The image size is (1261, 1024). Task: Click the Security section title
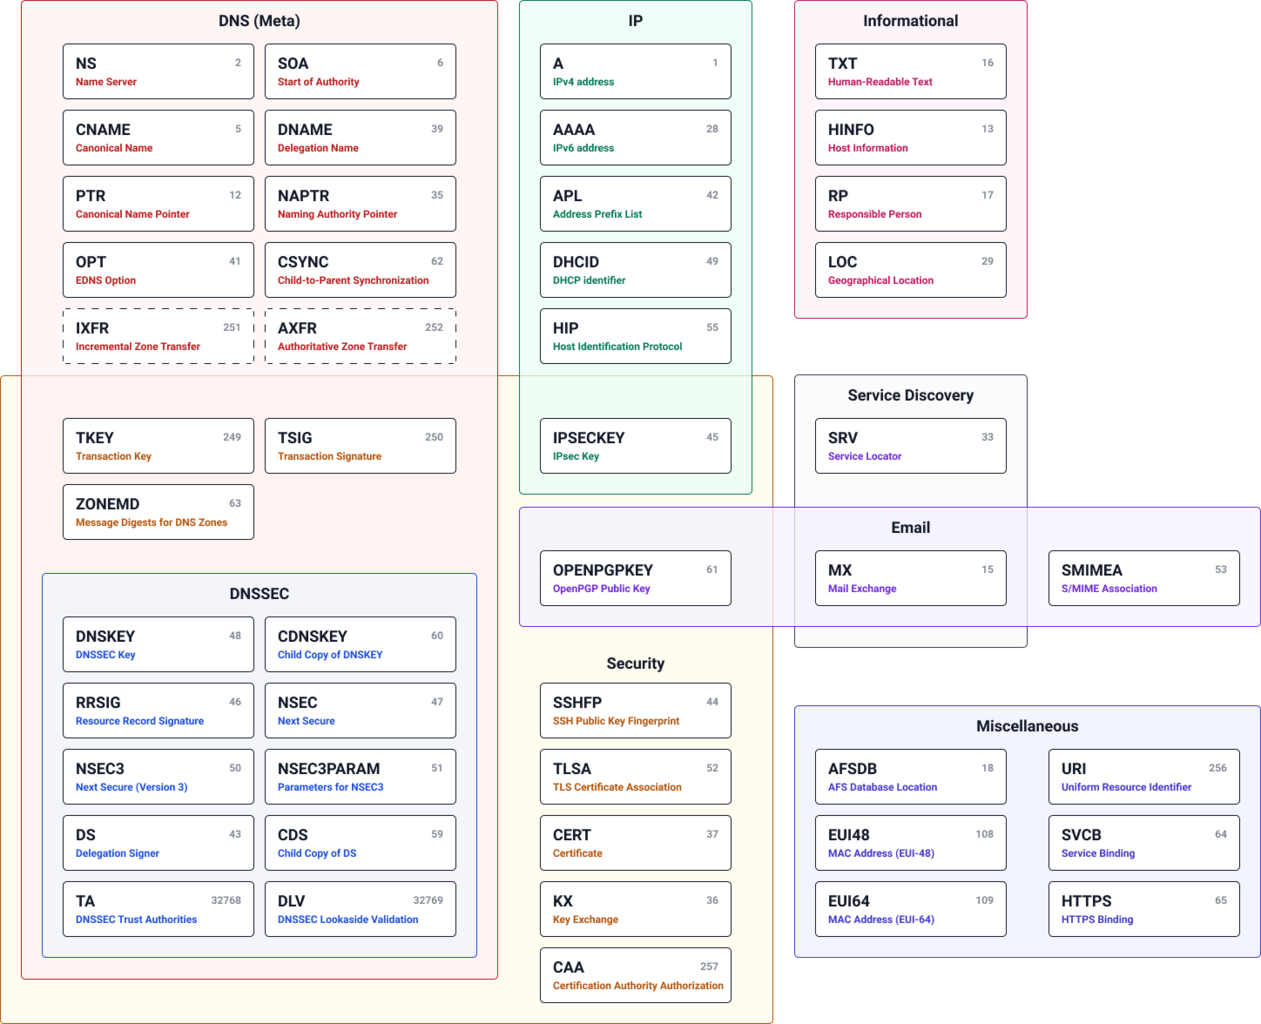click(635, 663)
